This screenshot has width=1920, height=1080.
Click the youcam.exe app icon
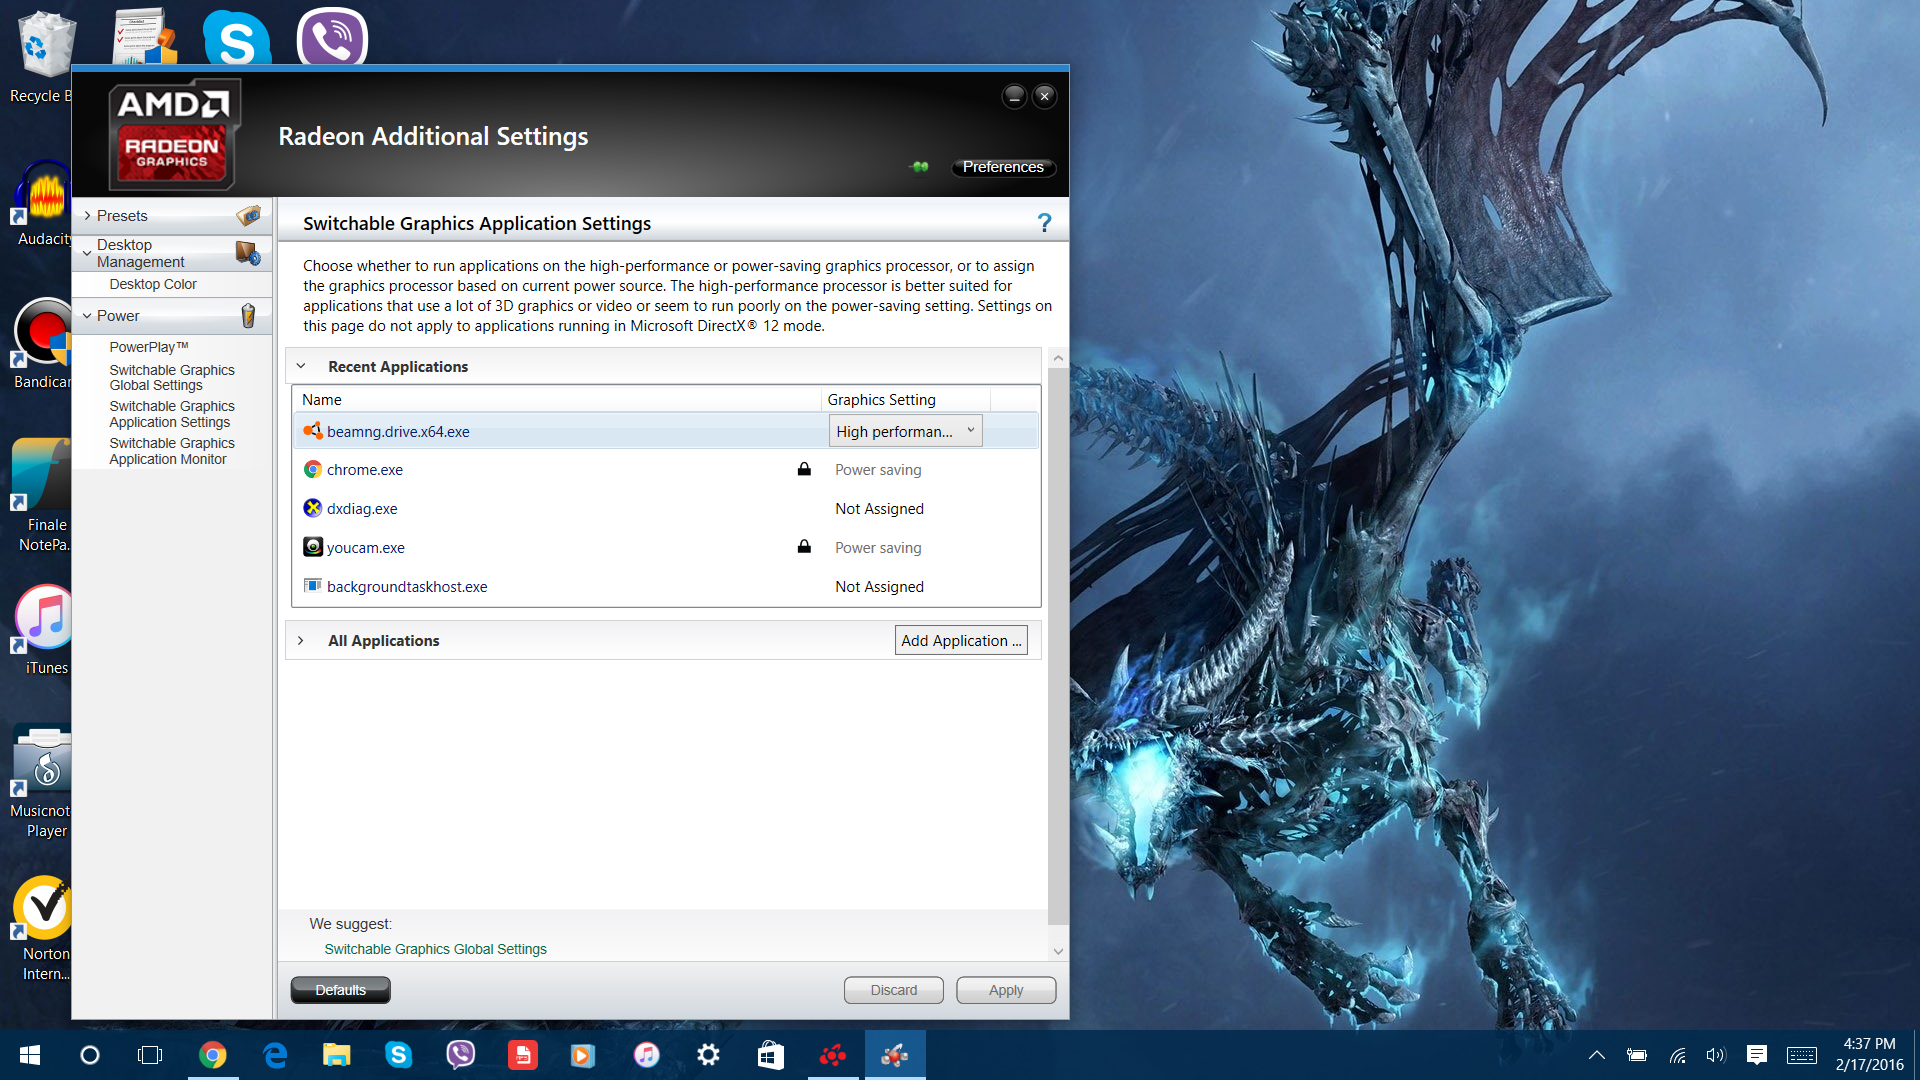tap(313, 547)
